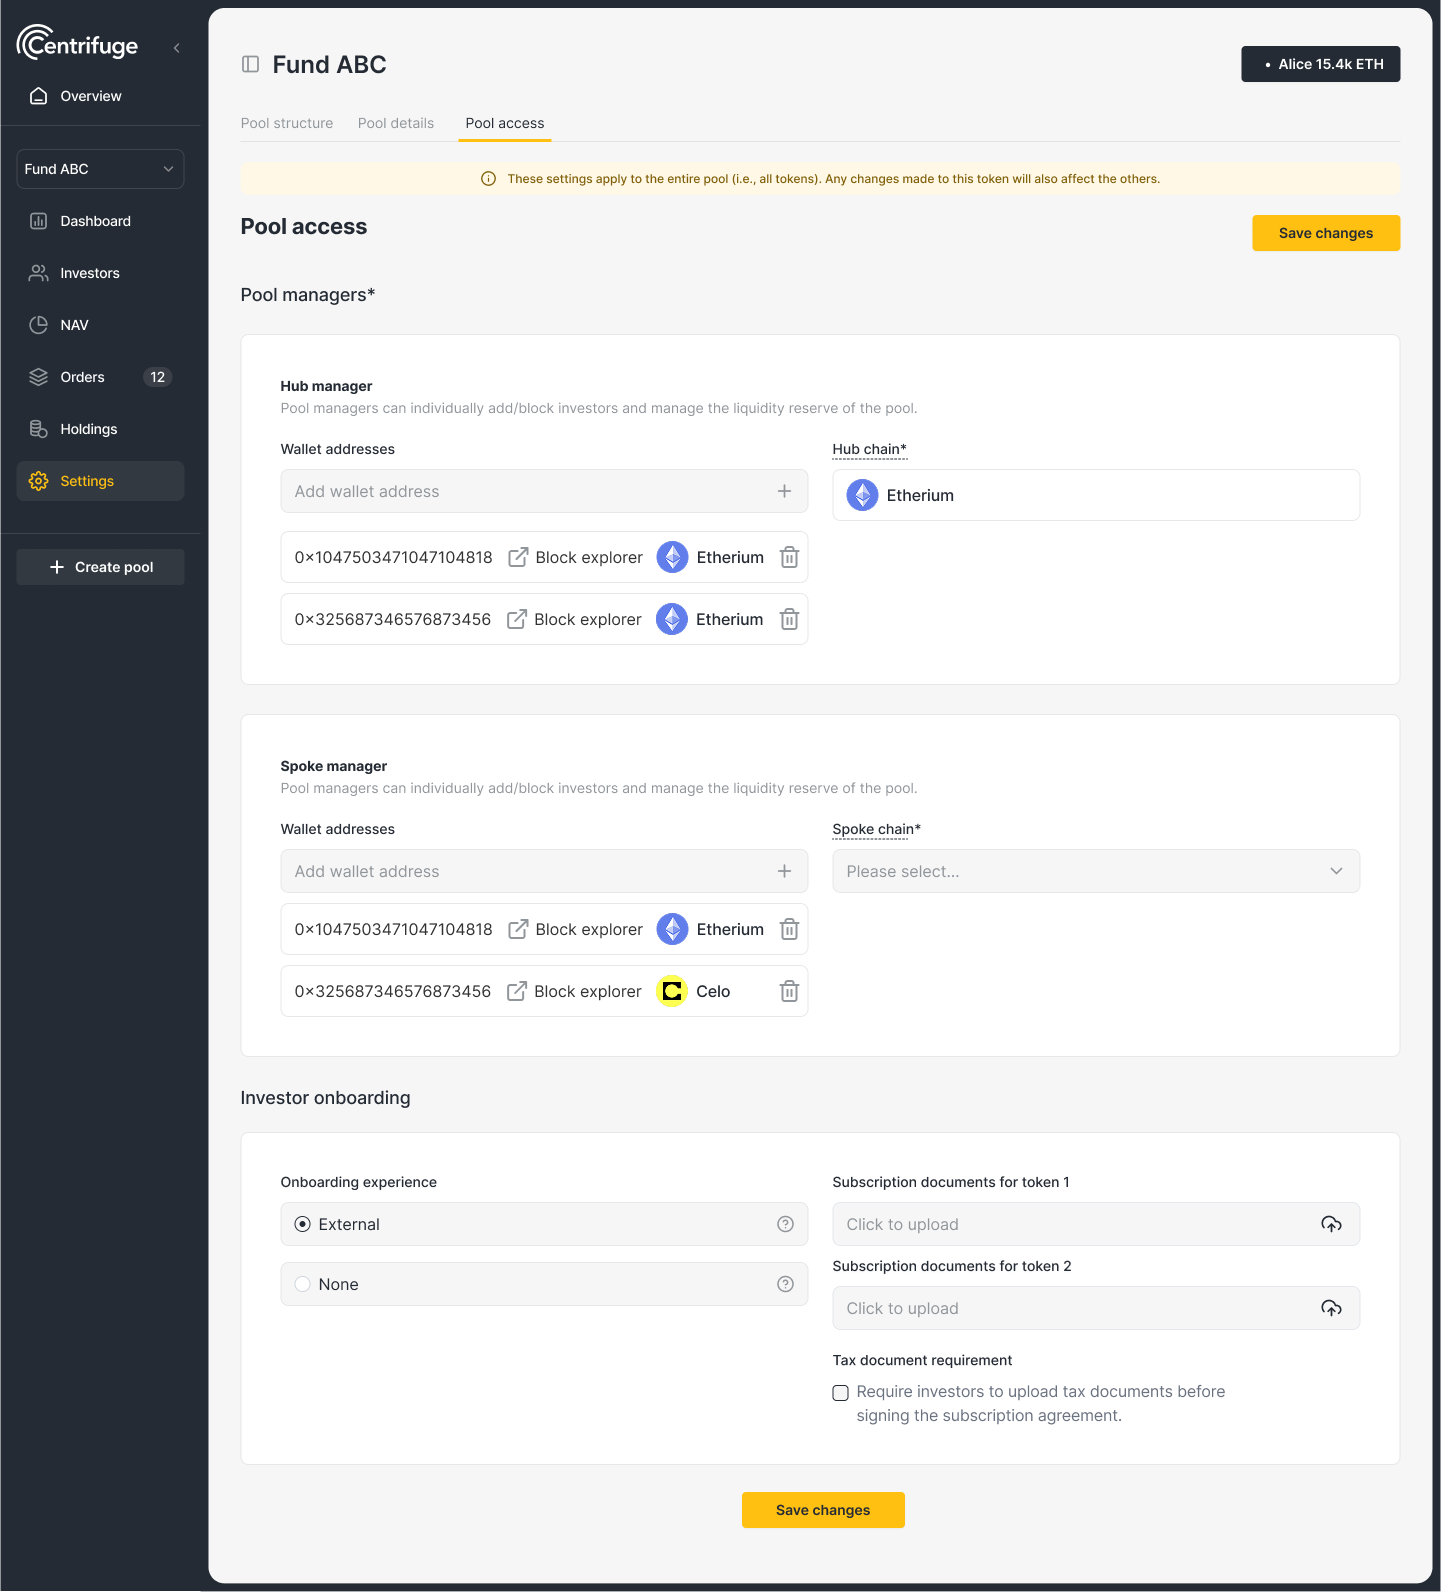Click the upload icon for token 1 documents
Screen dimensions: 1441x1592
pyautogui.click(x=1331, y=1224)
